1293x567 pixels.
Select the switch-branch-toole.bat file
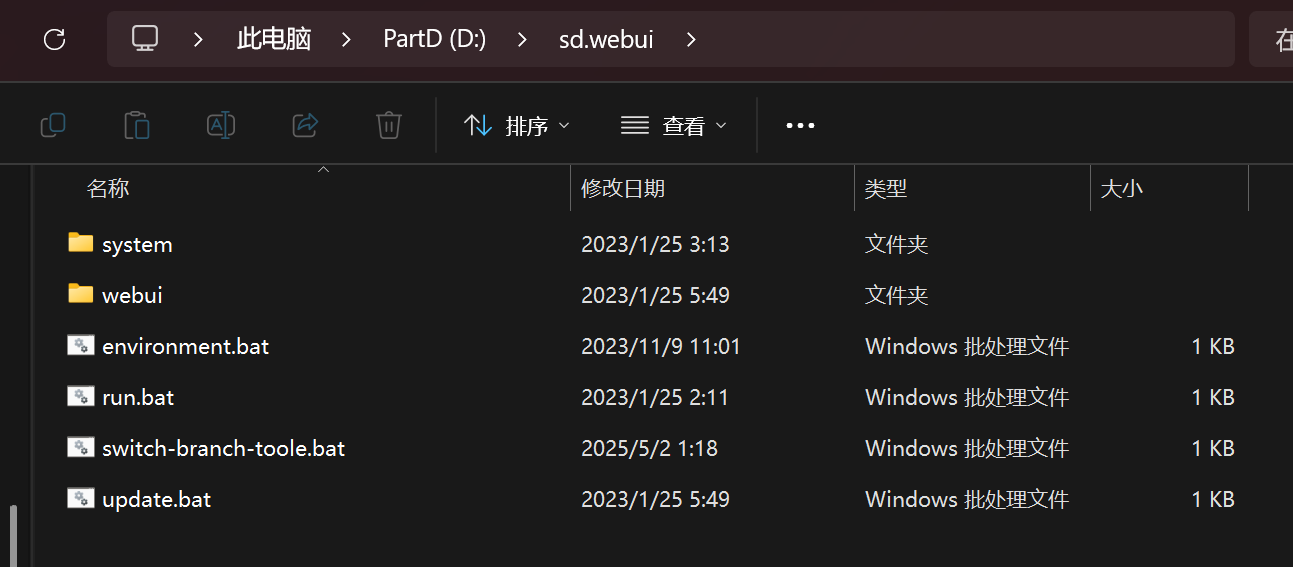[223, 448]
